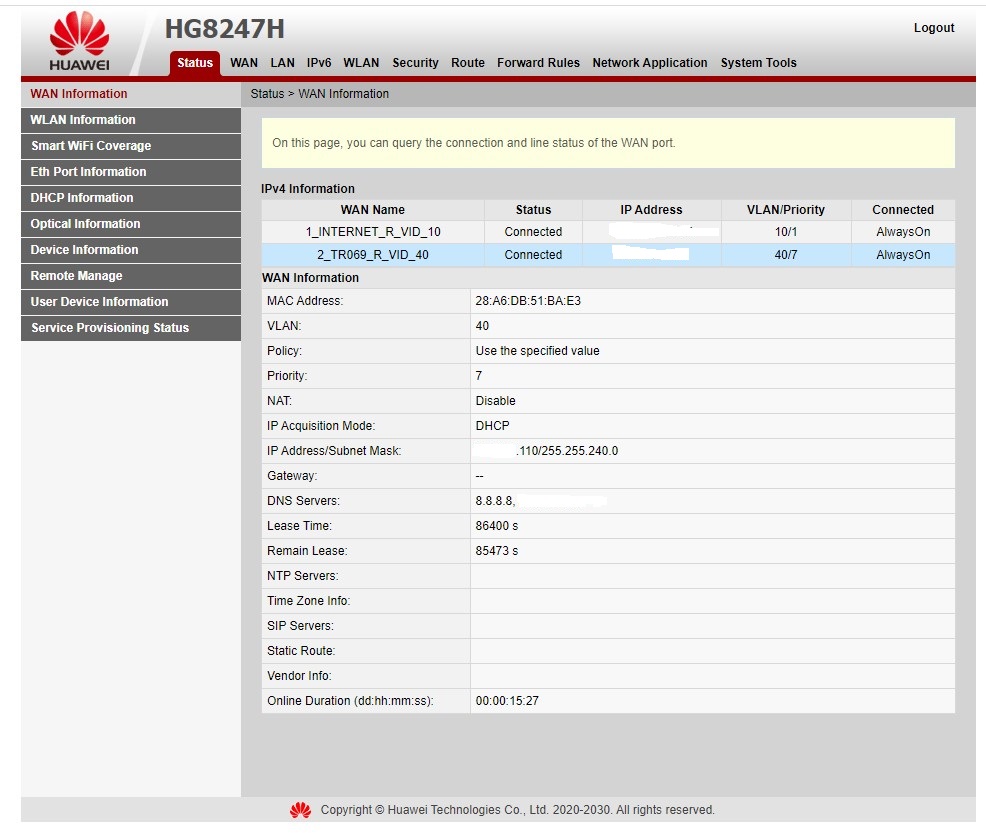Screen dimensions: 986x833
Task: Click the Time Zone Info label
Action: pyautogui.click(x=308, y=601)
